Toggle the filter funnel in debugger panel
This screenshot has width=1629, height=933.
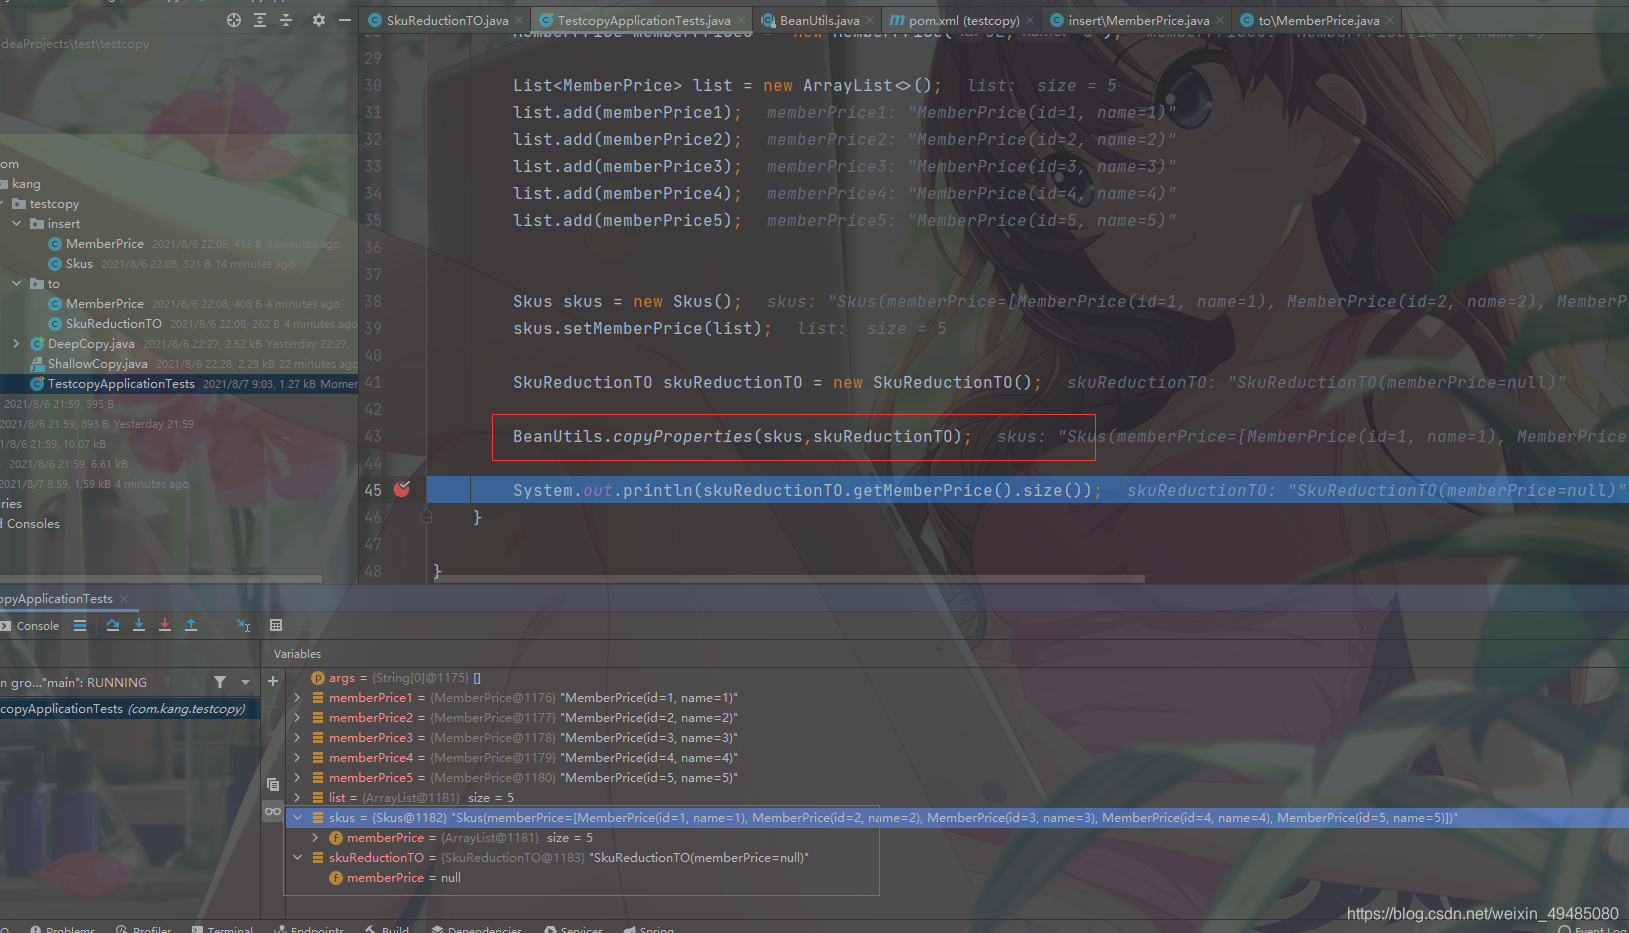pyautogui.click(x=220, y=682)
